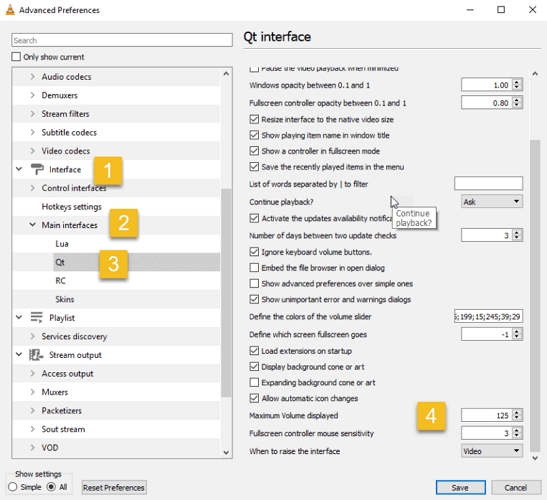The height and width of the screenshot is (500, 547).
Task: Collapse the Main interfaces tree node
Action: [x=32, y=225]
